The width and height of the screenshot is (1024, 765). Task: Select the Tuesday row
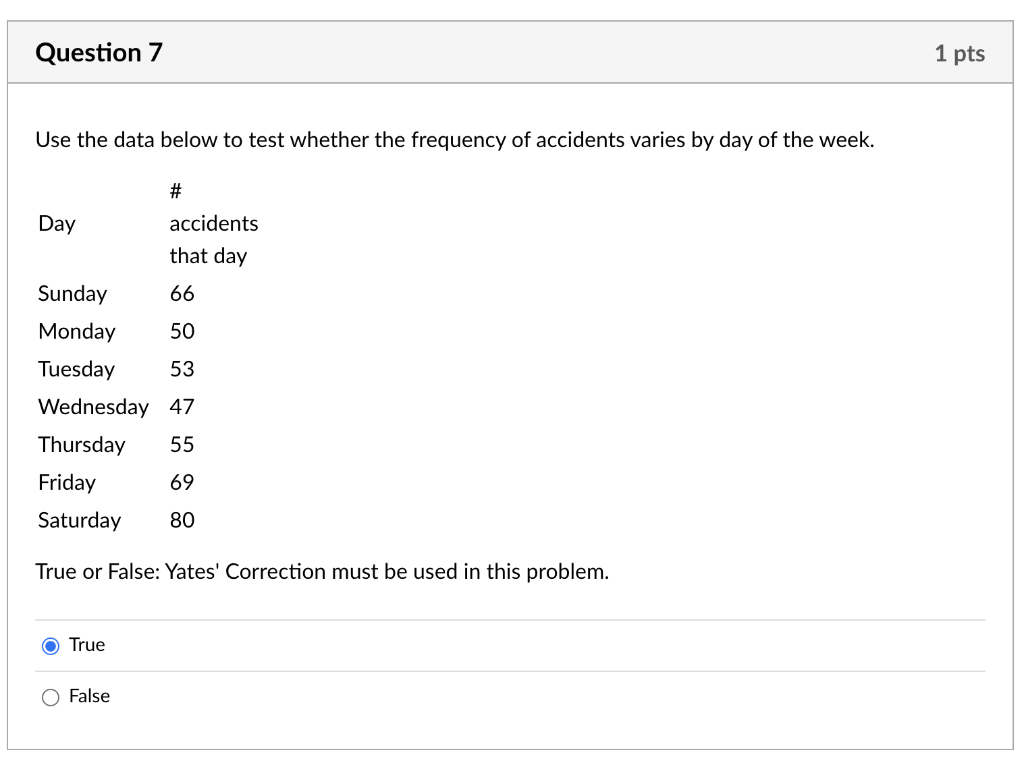coord(76,369)
